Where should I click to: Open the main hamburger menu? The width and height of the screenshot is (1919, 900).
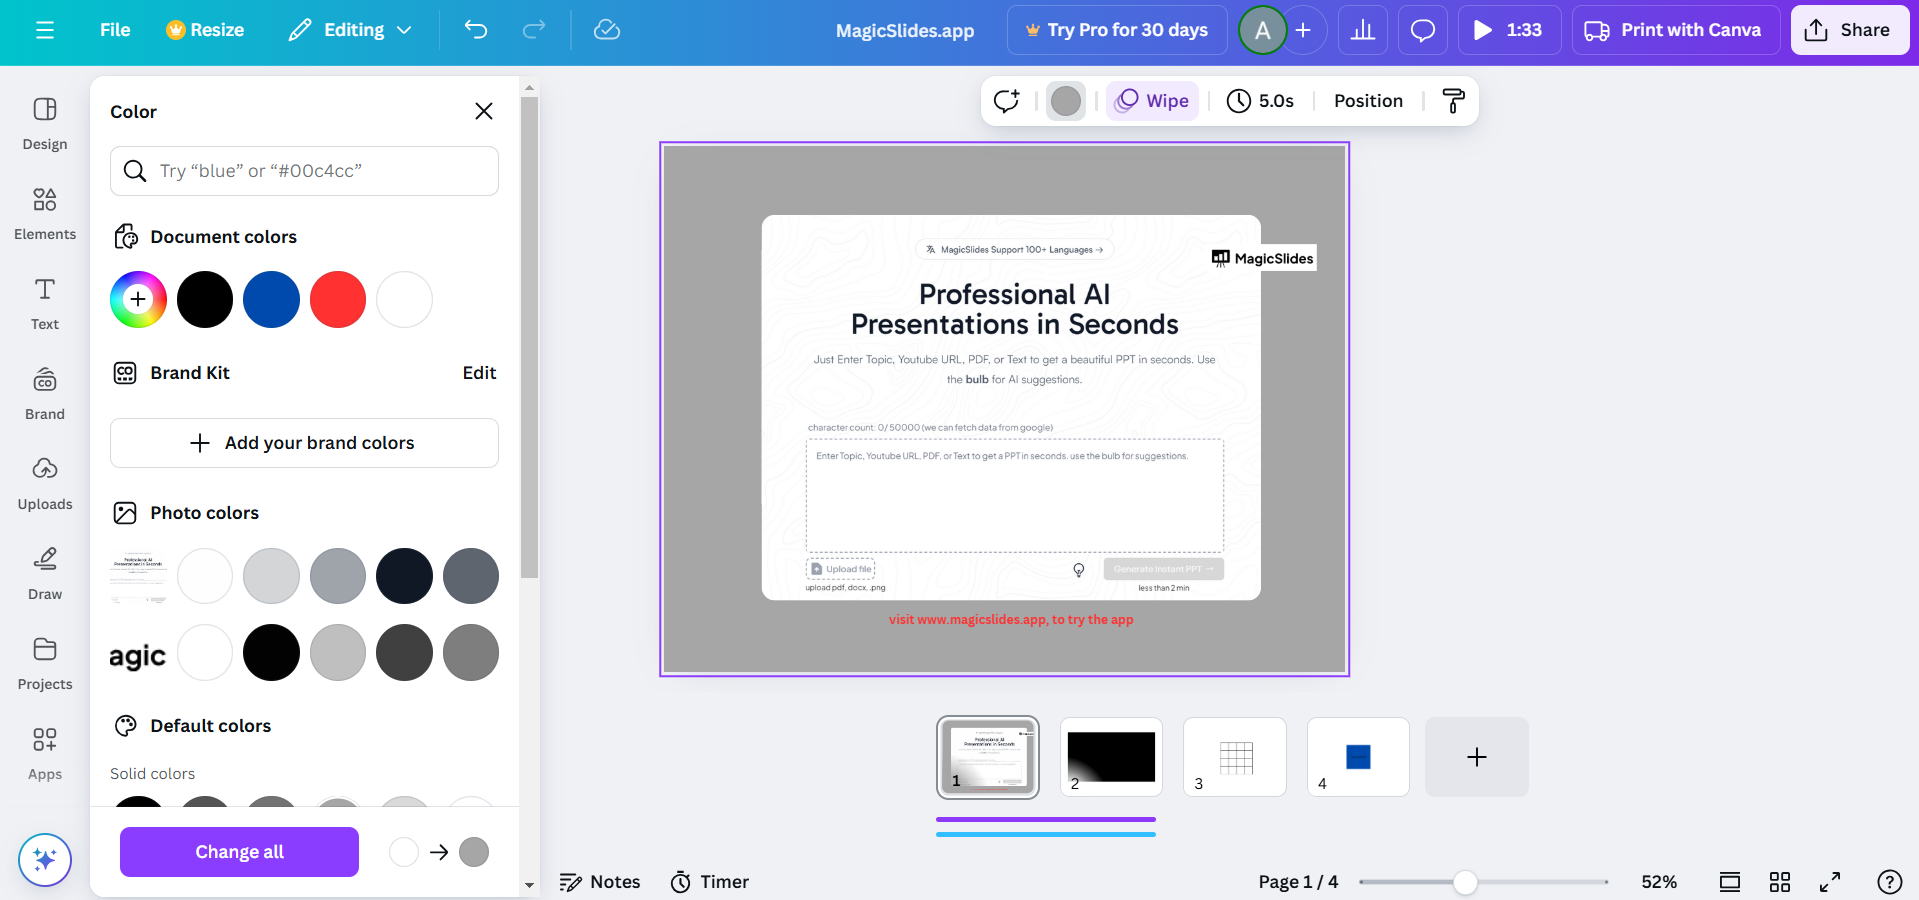point(45,30)
